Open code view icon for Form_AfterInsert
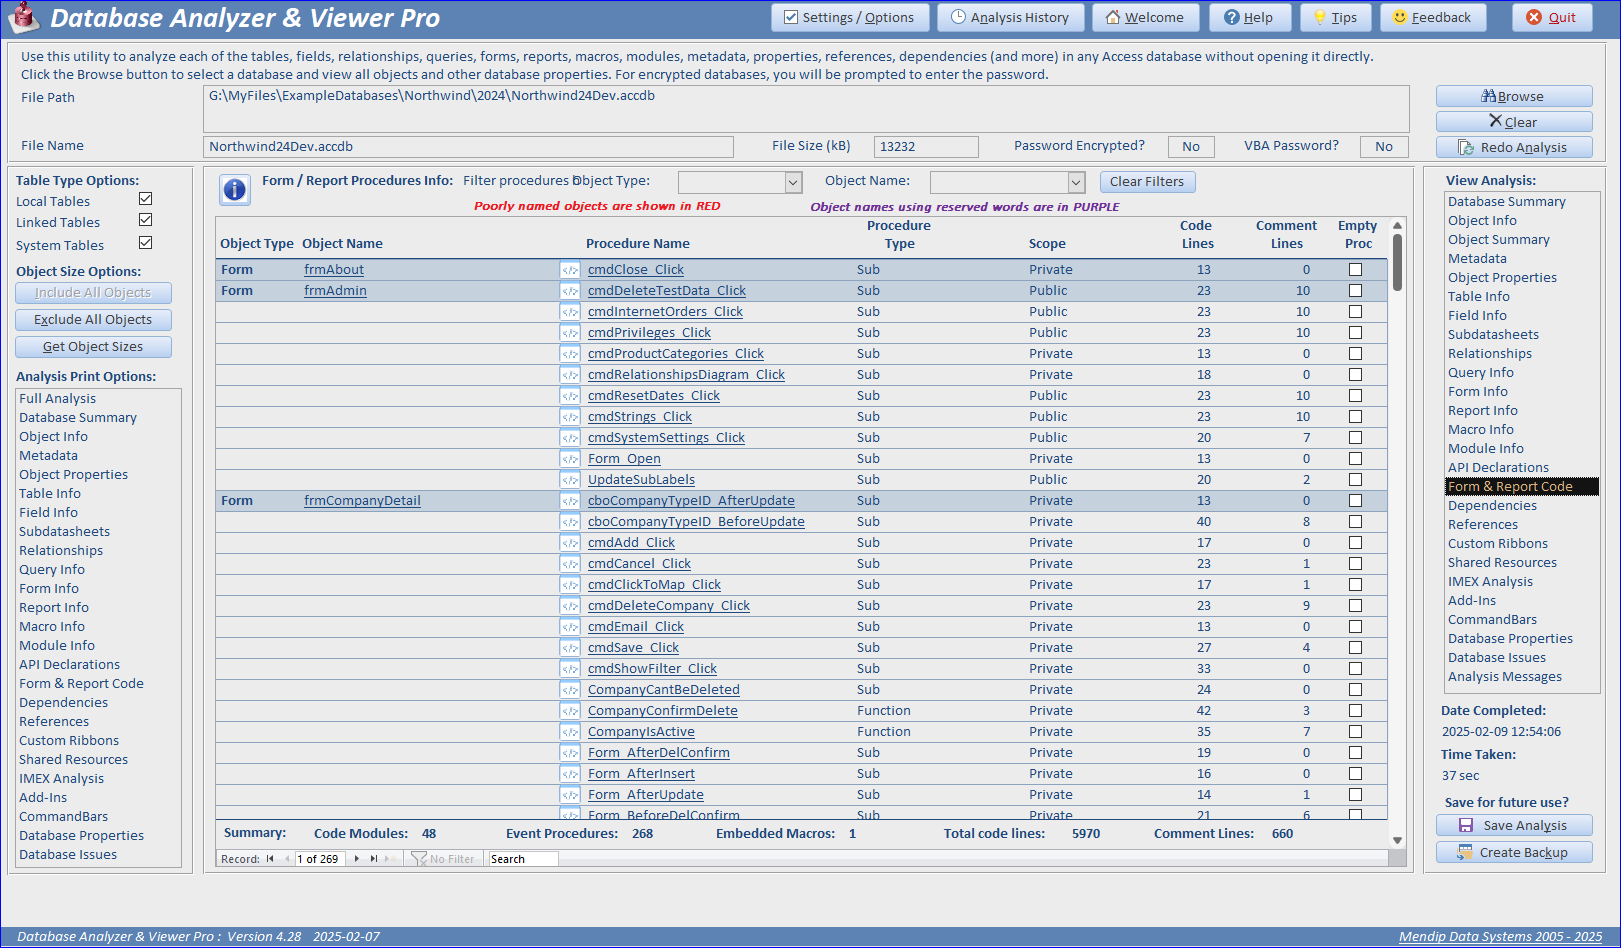Viewport: 1621px width, 948px height. coord(570,774)
